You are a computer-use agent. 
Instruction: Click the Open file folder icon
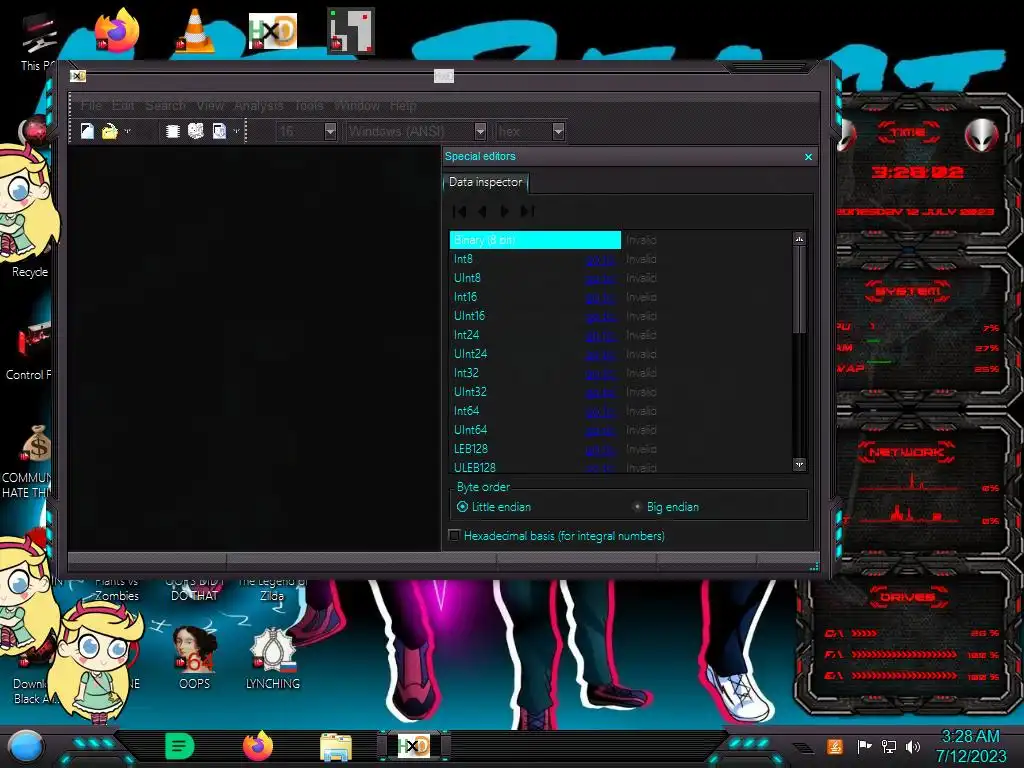[x=109, y=131]
